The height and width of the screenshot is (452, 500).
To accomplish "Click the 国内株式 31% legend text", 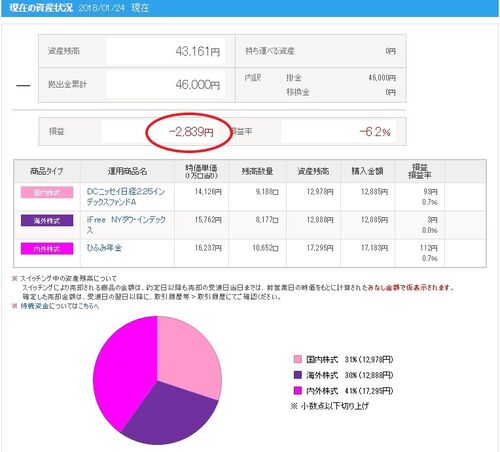I will (x=349, y=359).
